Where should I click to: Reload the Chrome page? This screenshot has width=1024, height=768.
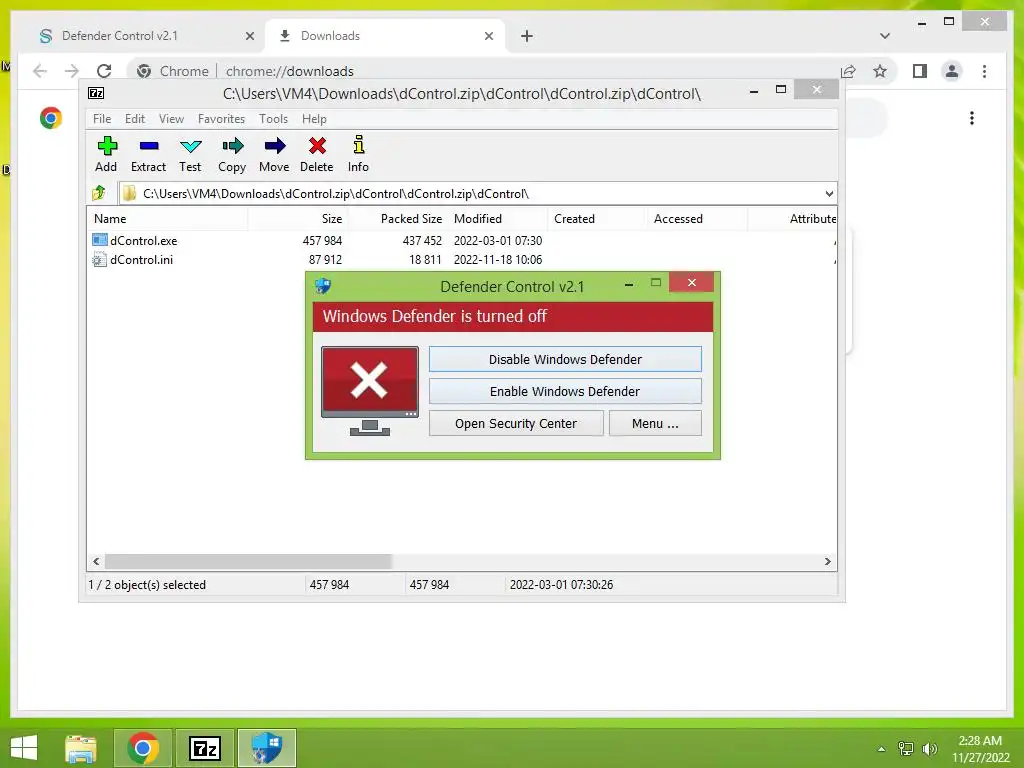(104, 71)
